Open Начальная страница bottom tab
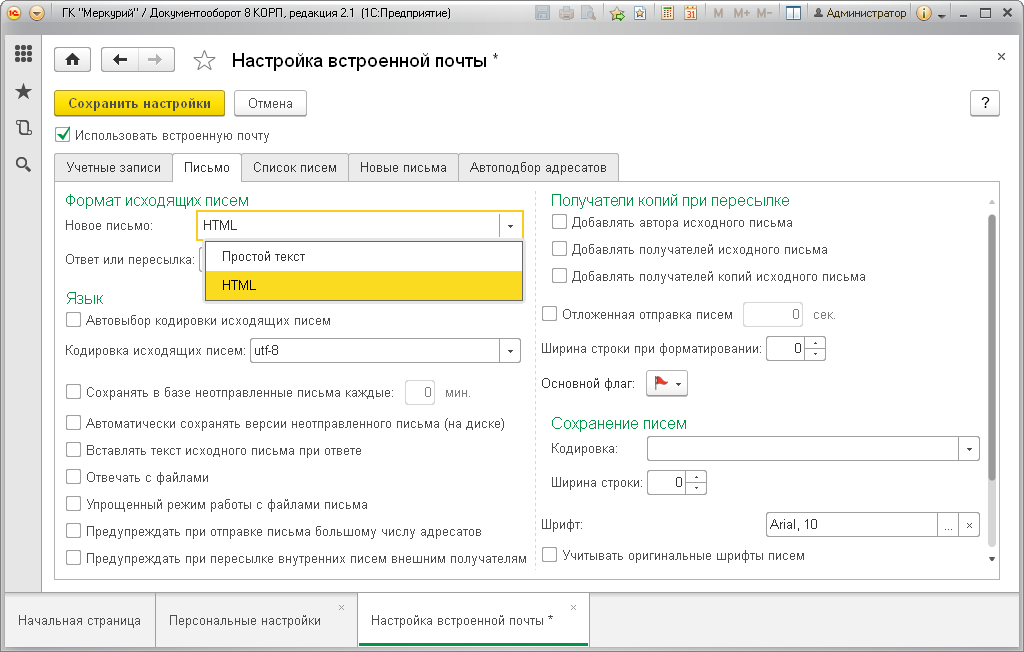This screenshot has width=1024, height=652. tap(79, 621)
